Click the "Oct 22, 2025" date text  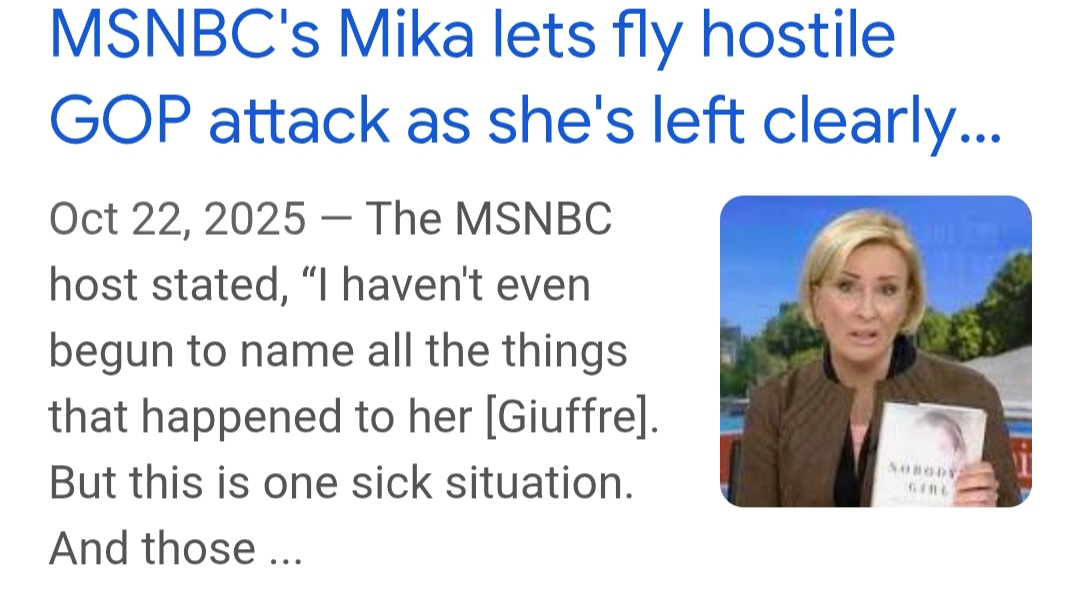click(x=177, y=220)
